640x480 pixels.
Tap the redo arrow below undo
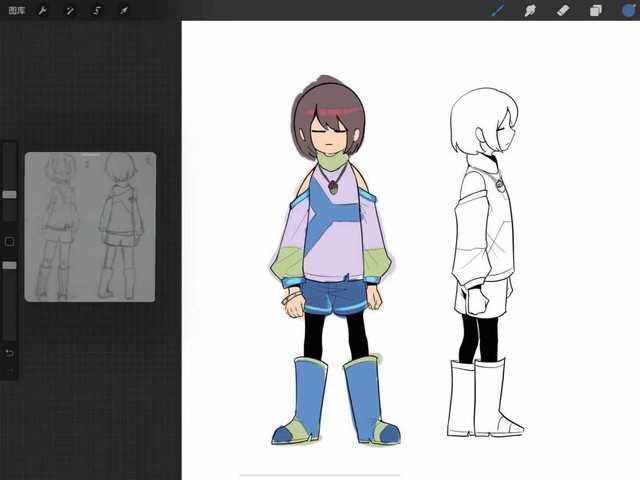(x=9, y=370)
